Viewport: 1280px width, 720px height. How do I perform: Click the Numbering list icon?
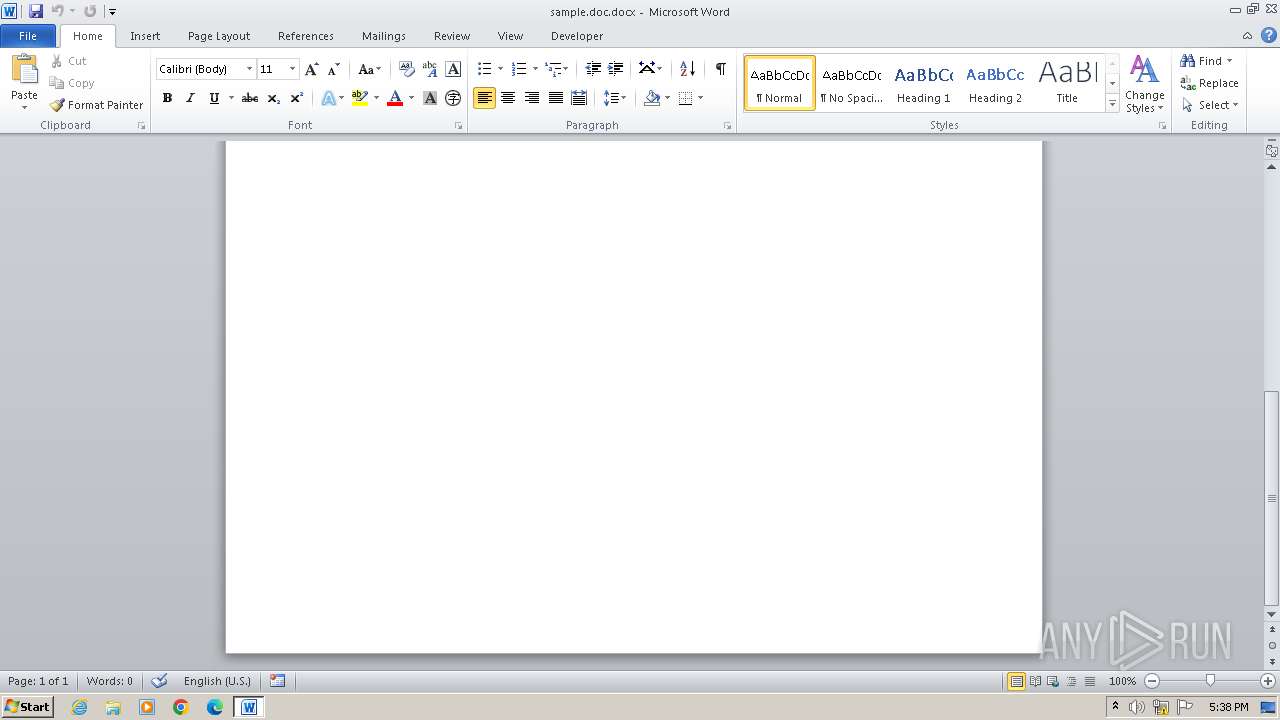(x=518, y=69)
